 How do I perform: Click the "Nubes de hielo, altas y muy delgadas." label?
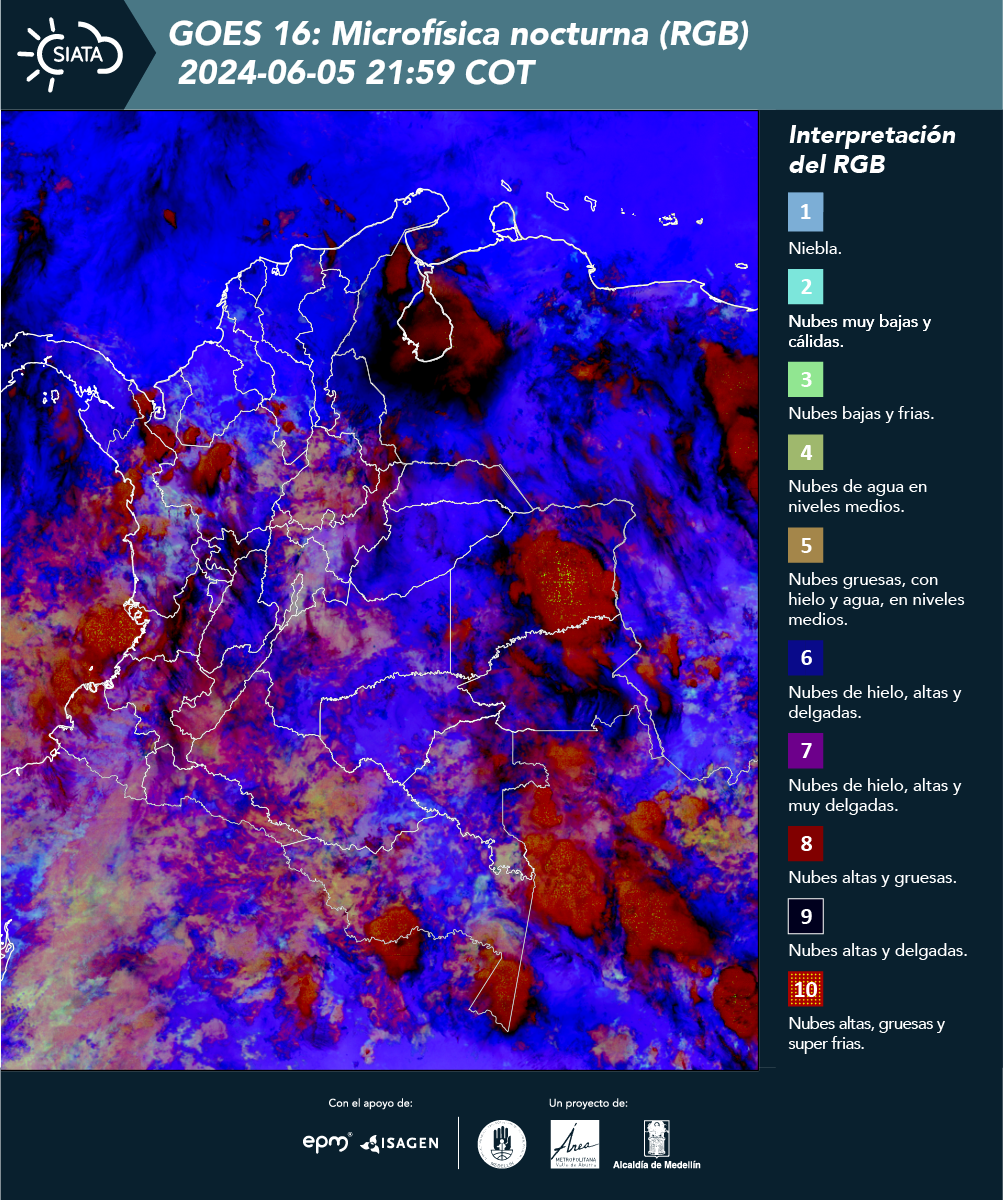click(875, 795)
